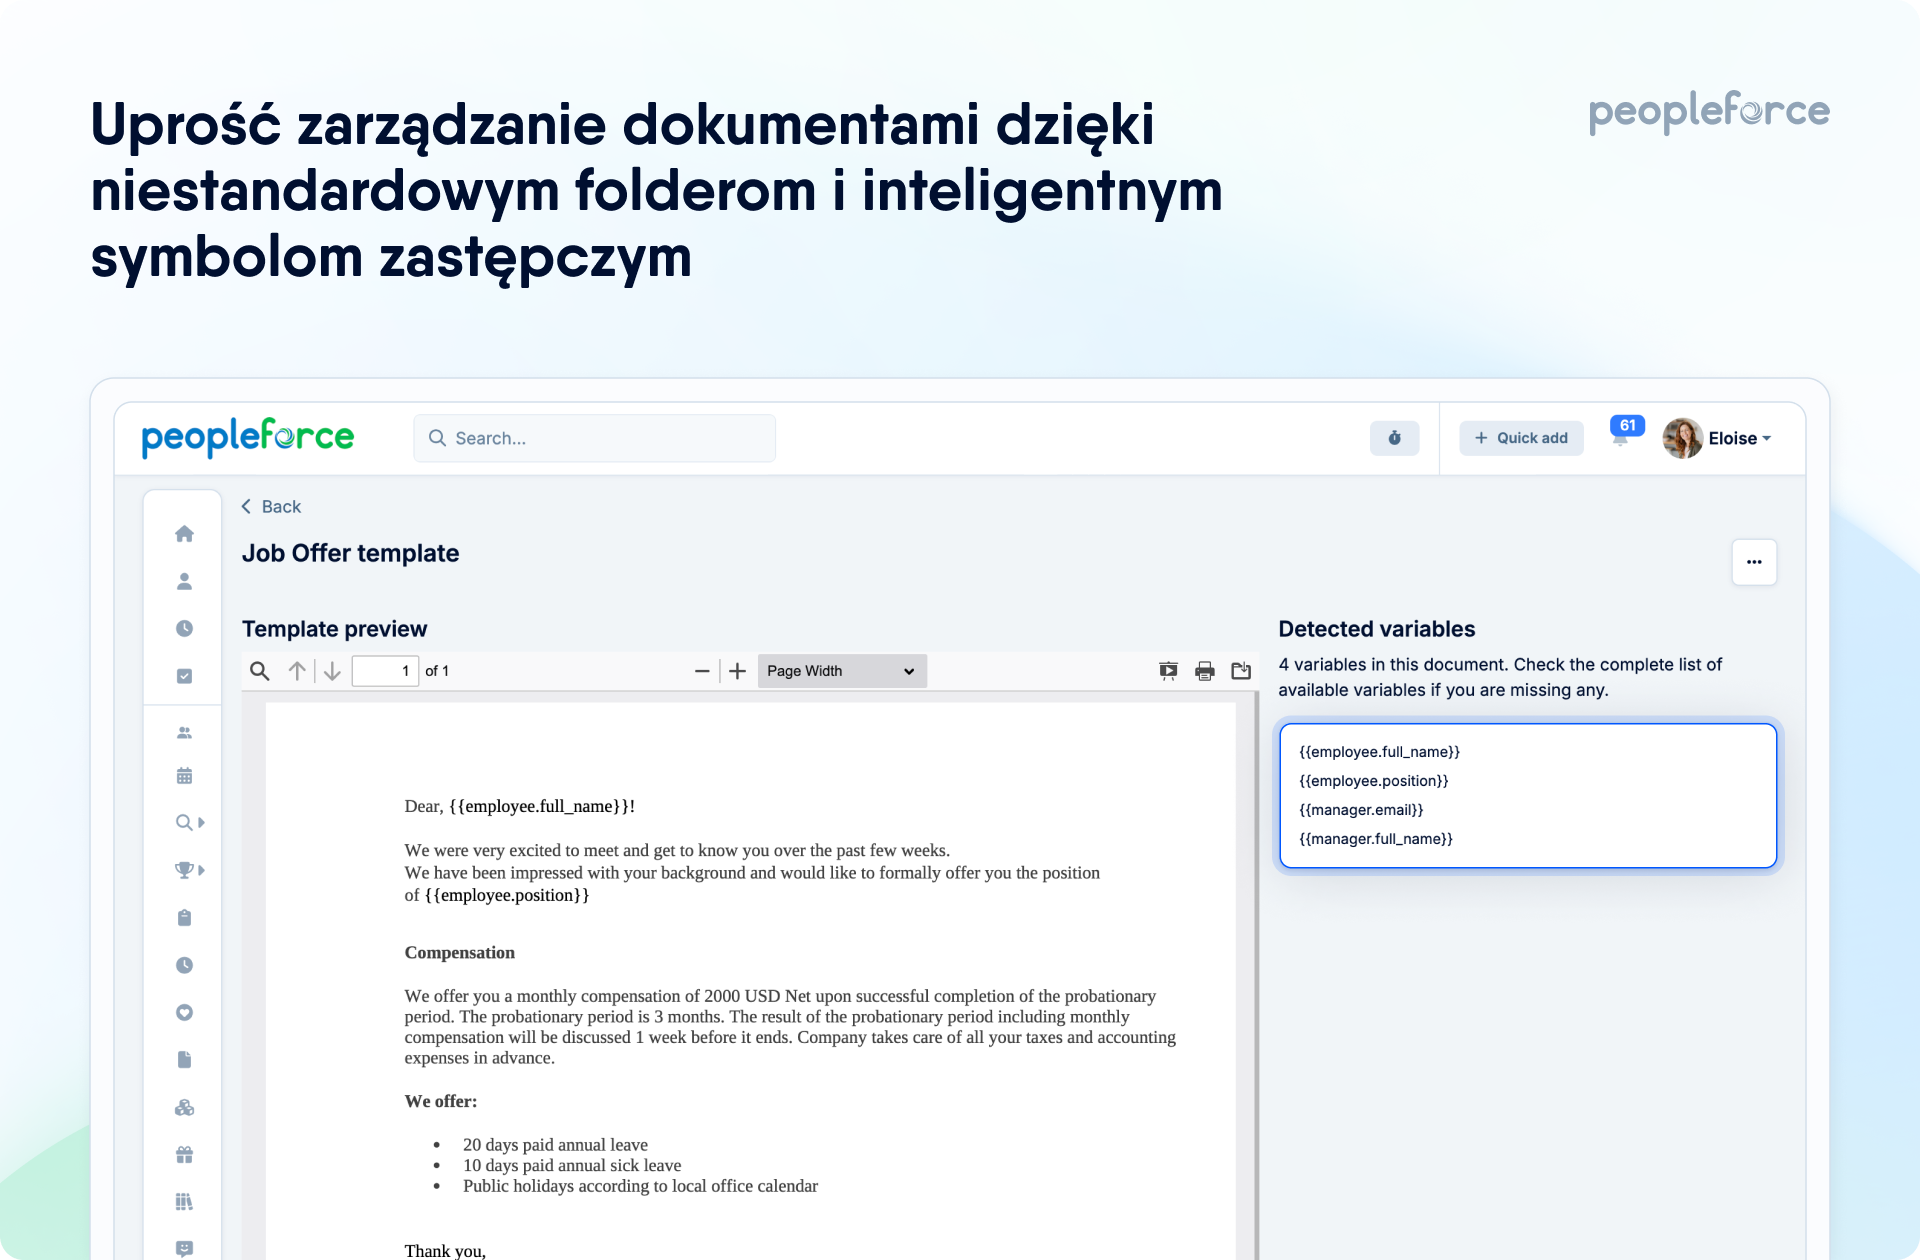Click the second clock sidebar icon below clipboard
The width and height of the screenshot is (1920, 1260).
point(184,965)
